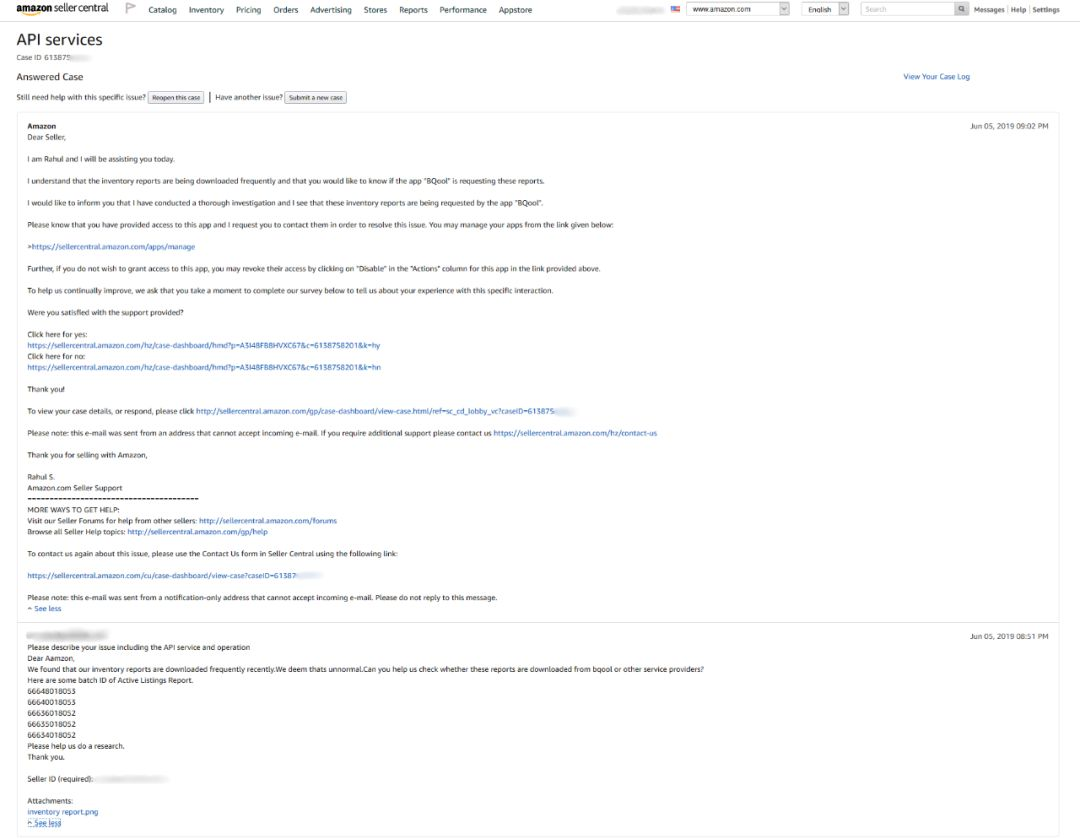This screenshot has height=839, width=1080.
Task: Collapse the seller message with See less
Action: pyautogui.click(x=44, y=823)
